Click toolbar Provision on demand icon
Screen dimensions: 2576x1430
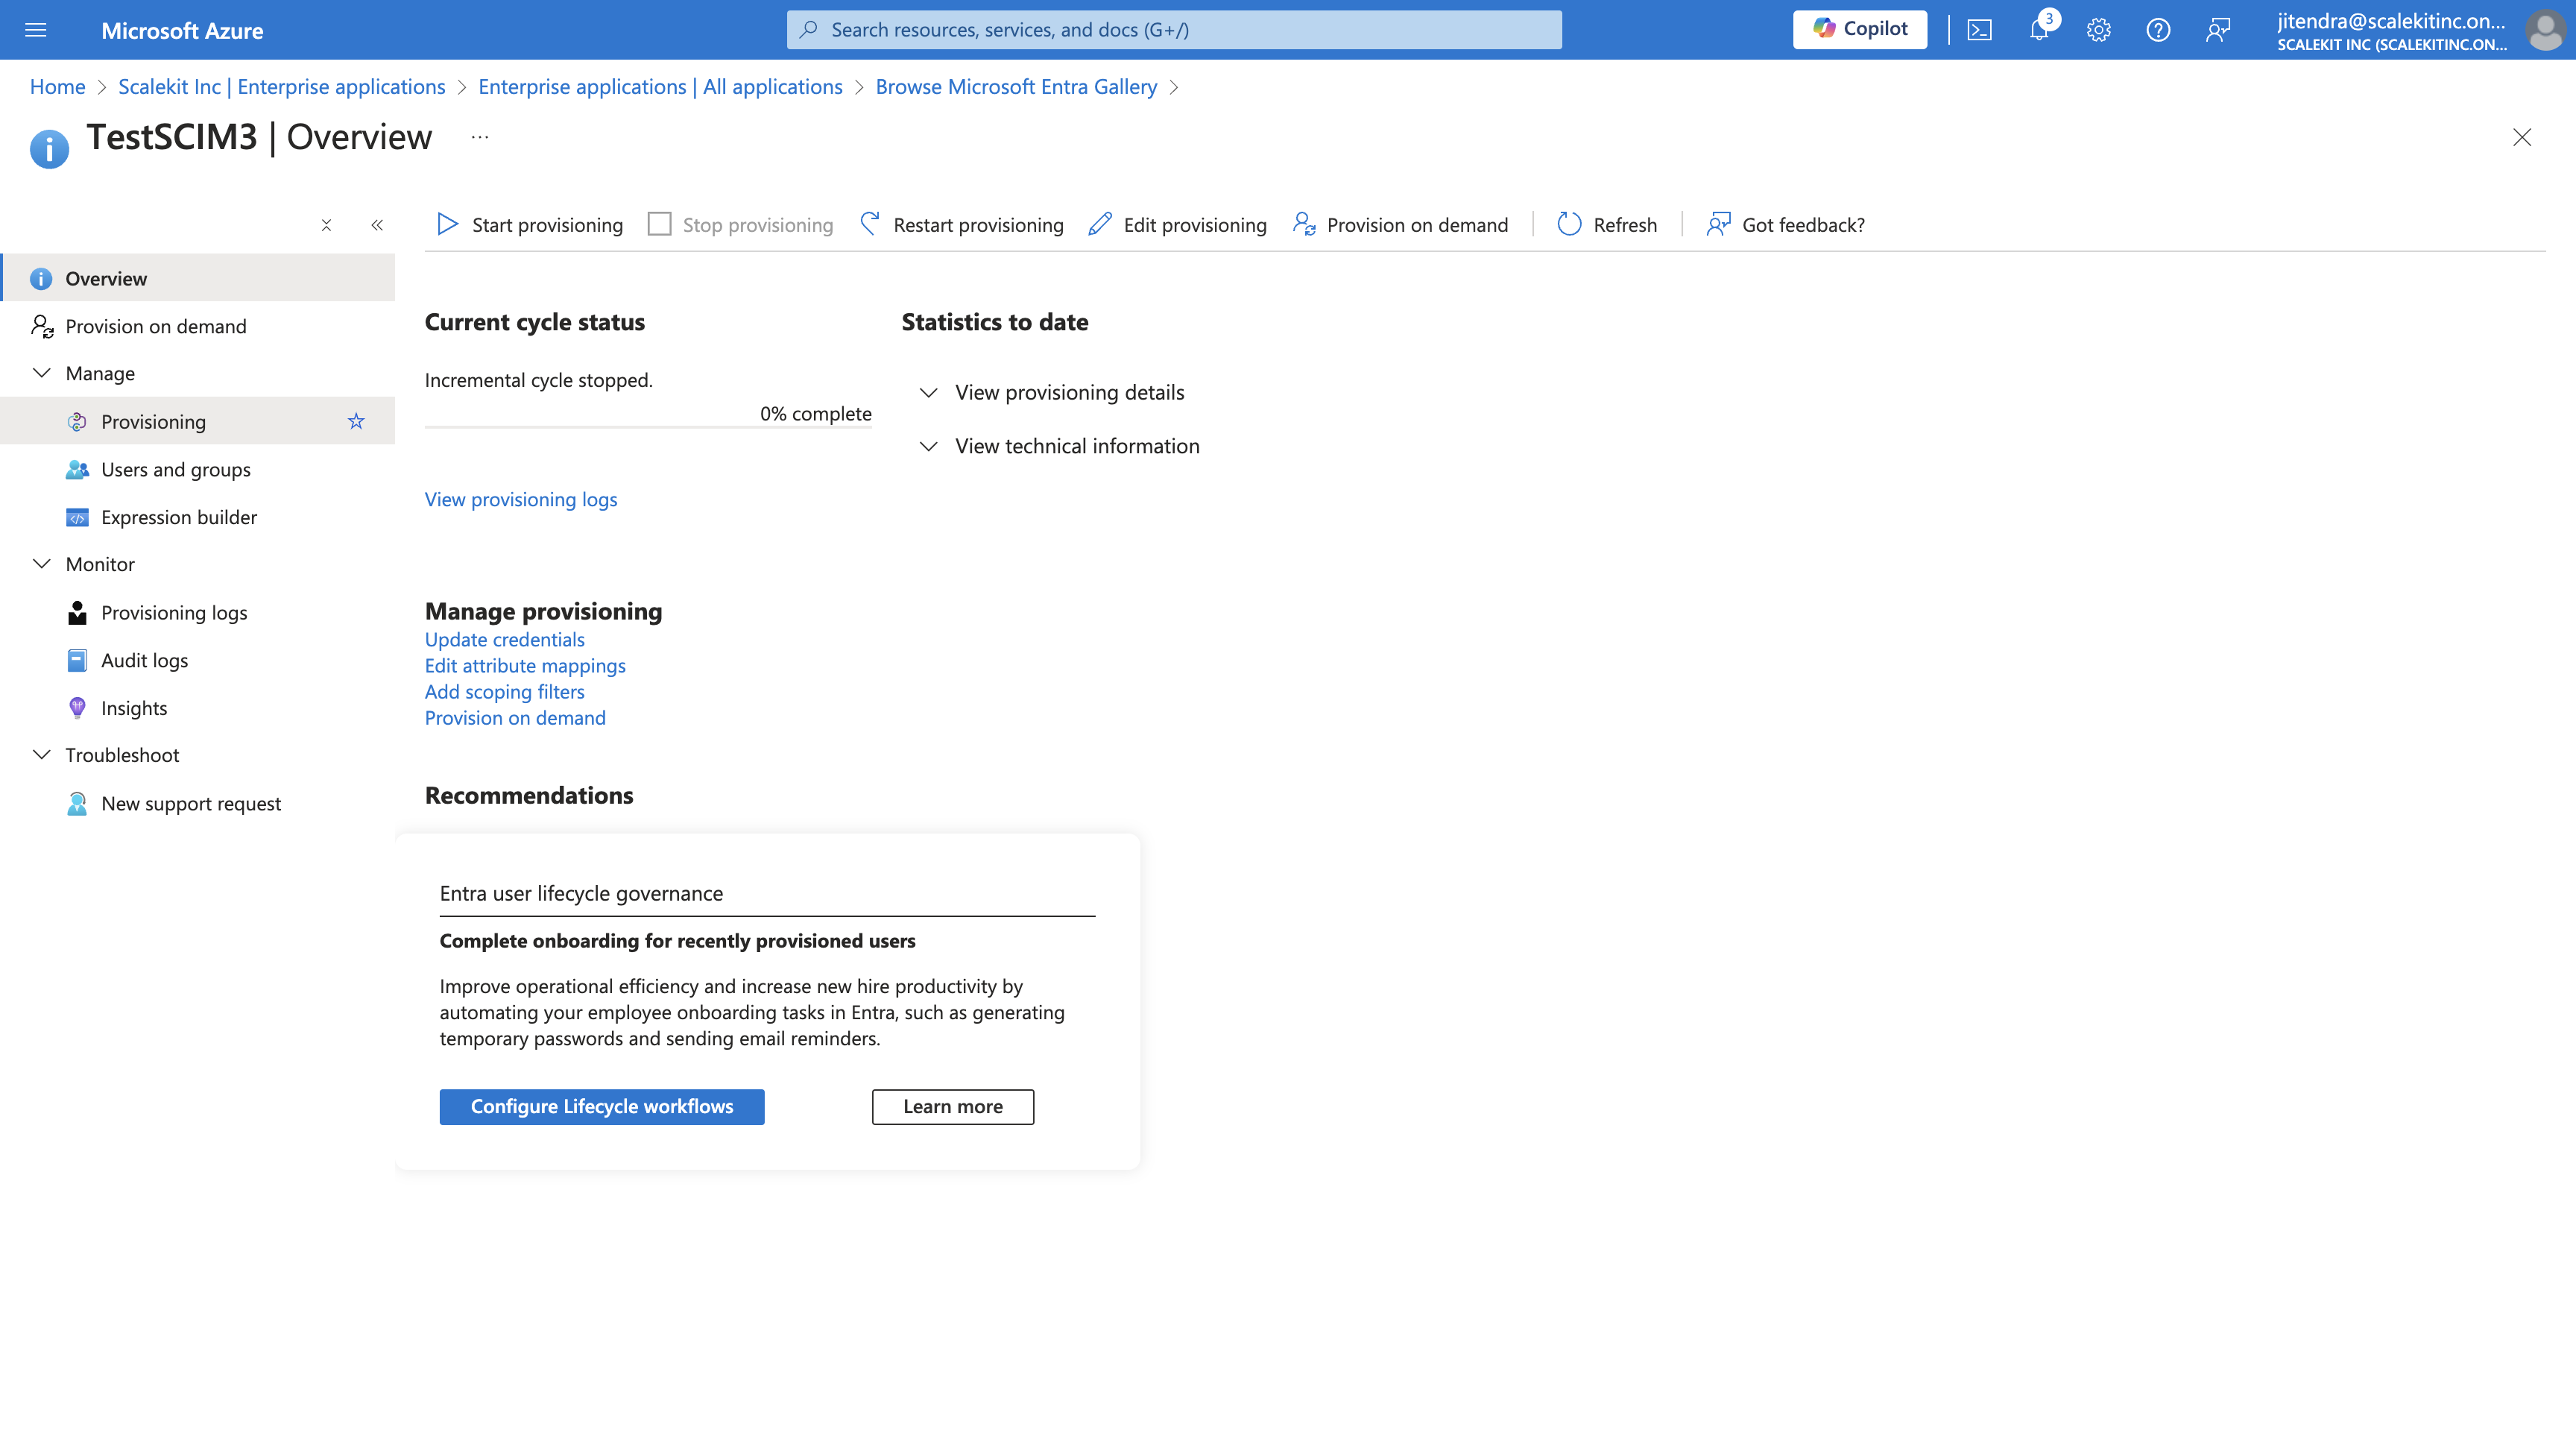1304,224
